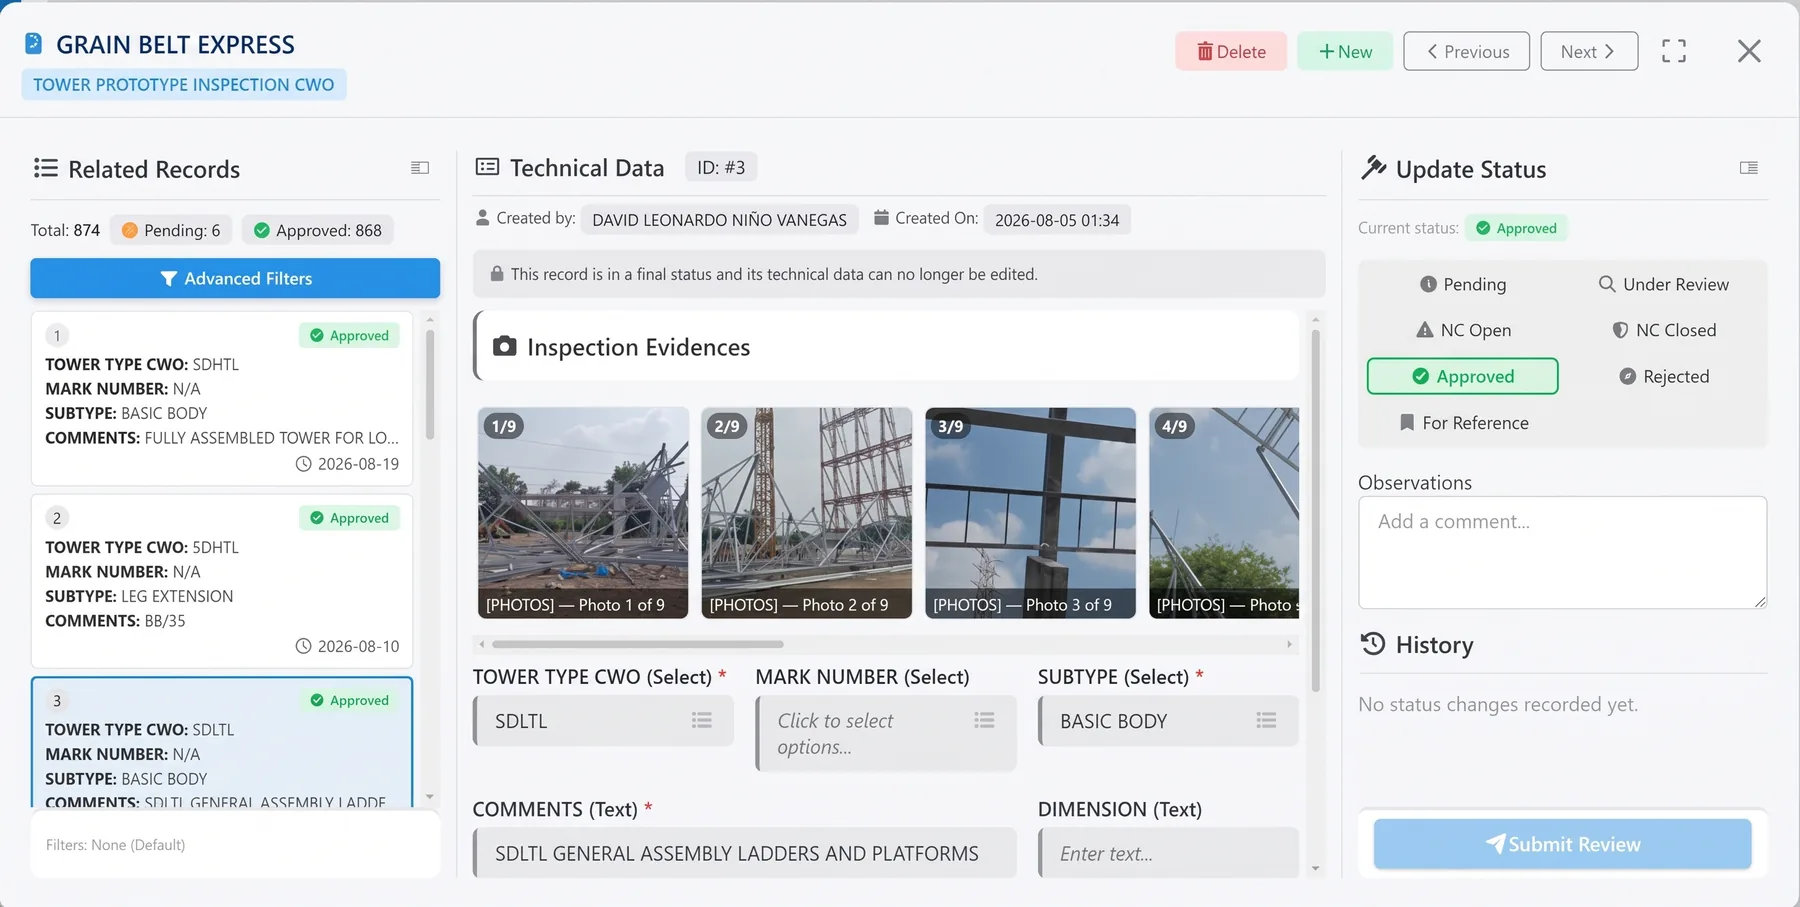The width and height of the screenshot is (1800, 907).
Task: Click the calendar icon beside Created On
Action: [881, 217]
